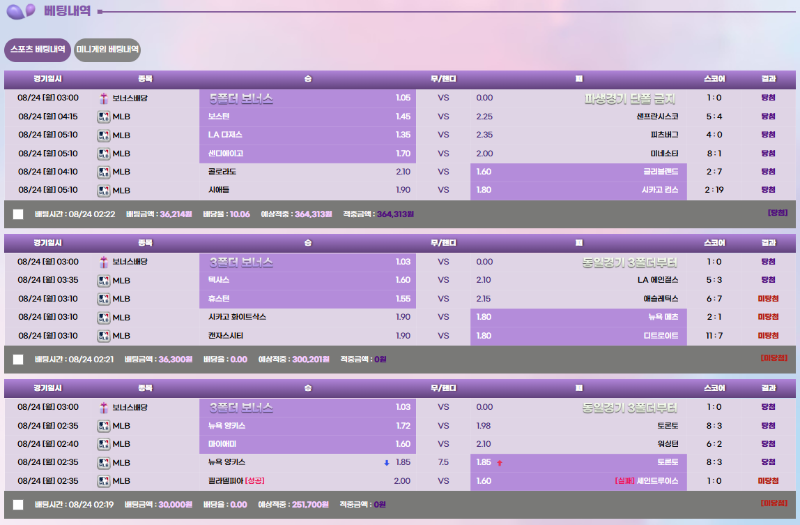Image resolution: width=800 pixels, height=525 pixels.
Task: Click the MLB icon in the 캔자스시티 row
Action: [104, 336]
